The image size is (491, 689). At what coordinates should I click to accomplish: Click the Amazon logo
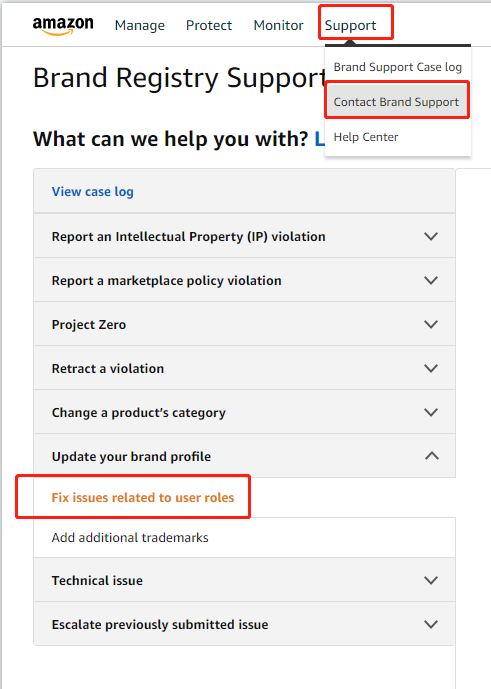point(63,25)
